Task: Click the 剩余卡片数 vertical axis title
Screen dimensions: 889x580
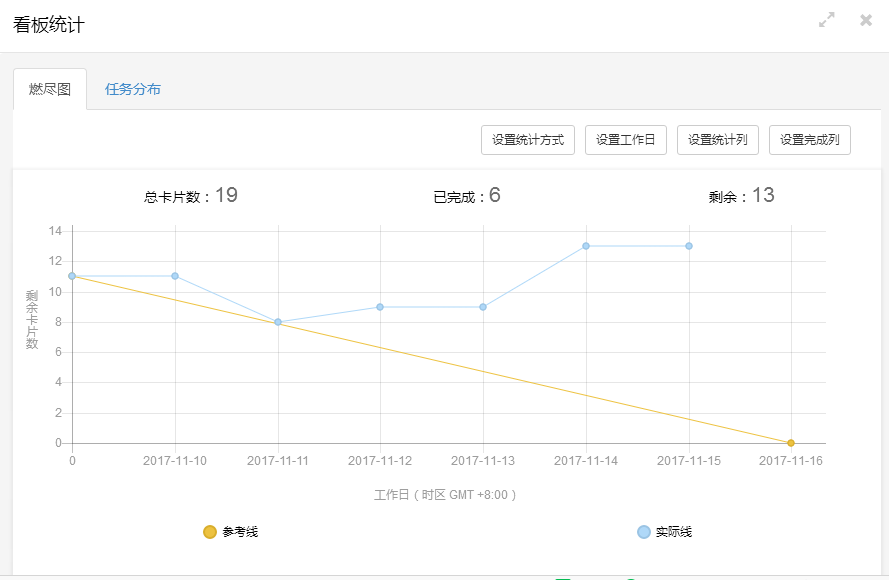Action: [x=32, y=320]
